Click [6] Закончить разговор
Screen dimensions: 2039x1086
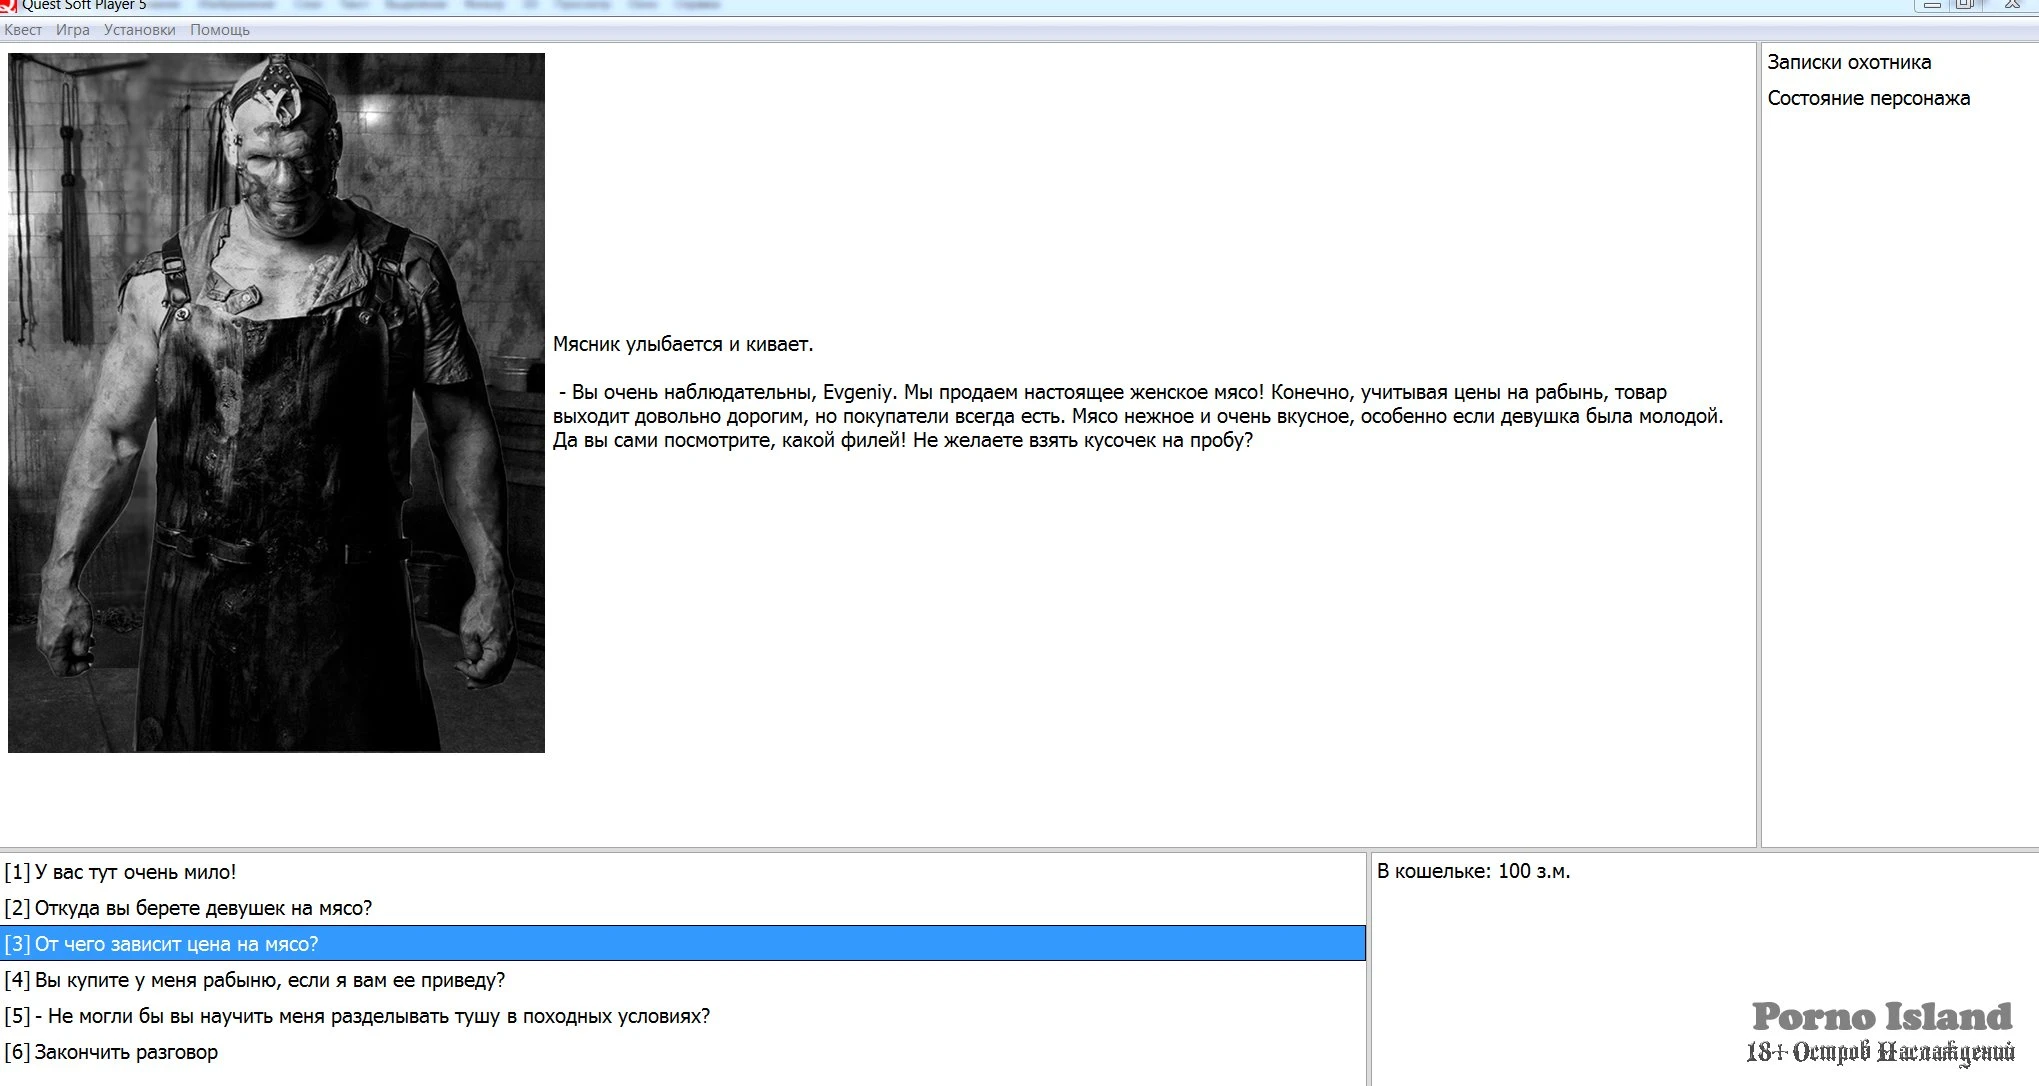tap(111, 1052)
